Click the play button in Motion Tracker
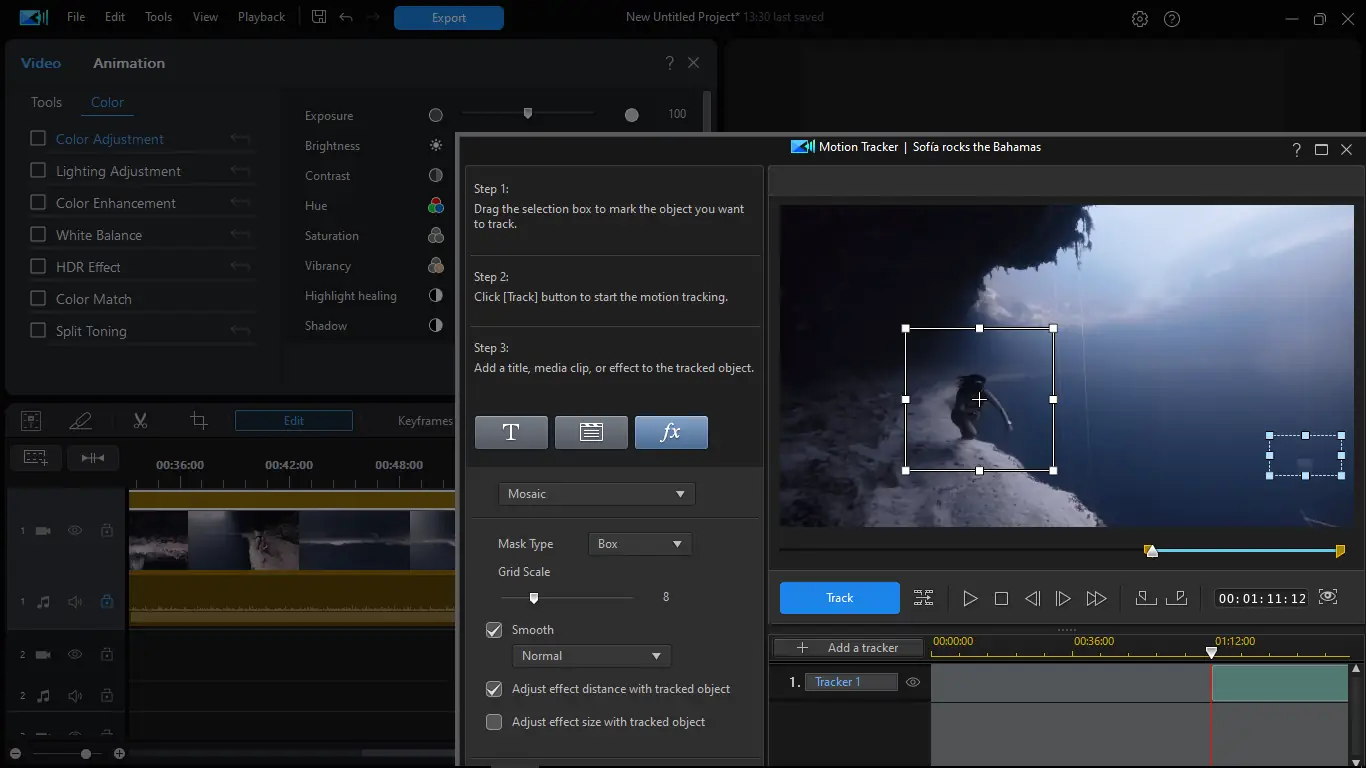Image resolution: width=1366 pixels, height=768 pixels. point(970,598)
